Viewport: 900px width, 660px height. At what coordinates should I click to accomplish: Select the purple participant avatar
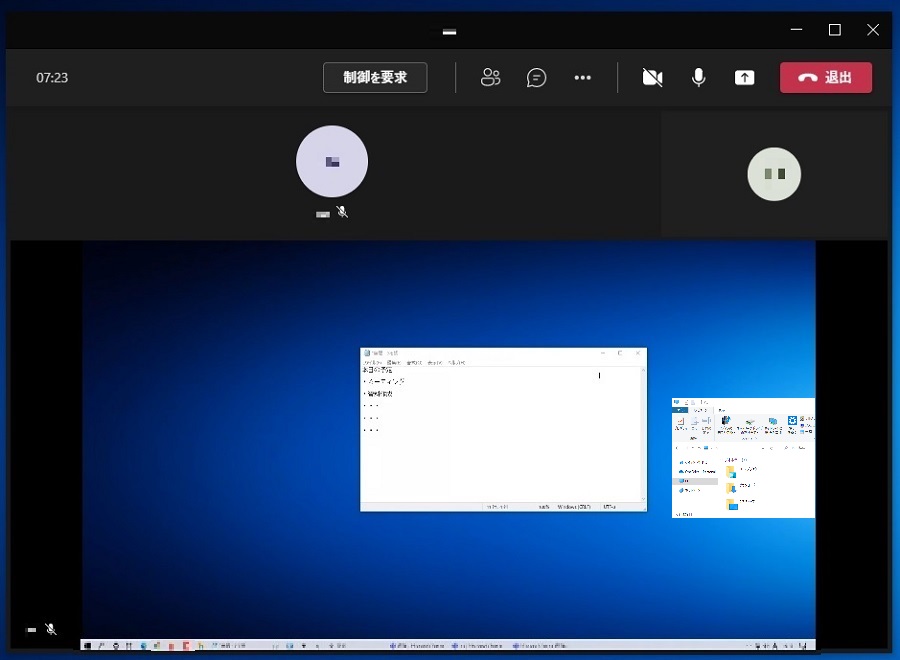(x=332, y=161)
